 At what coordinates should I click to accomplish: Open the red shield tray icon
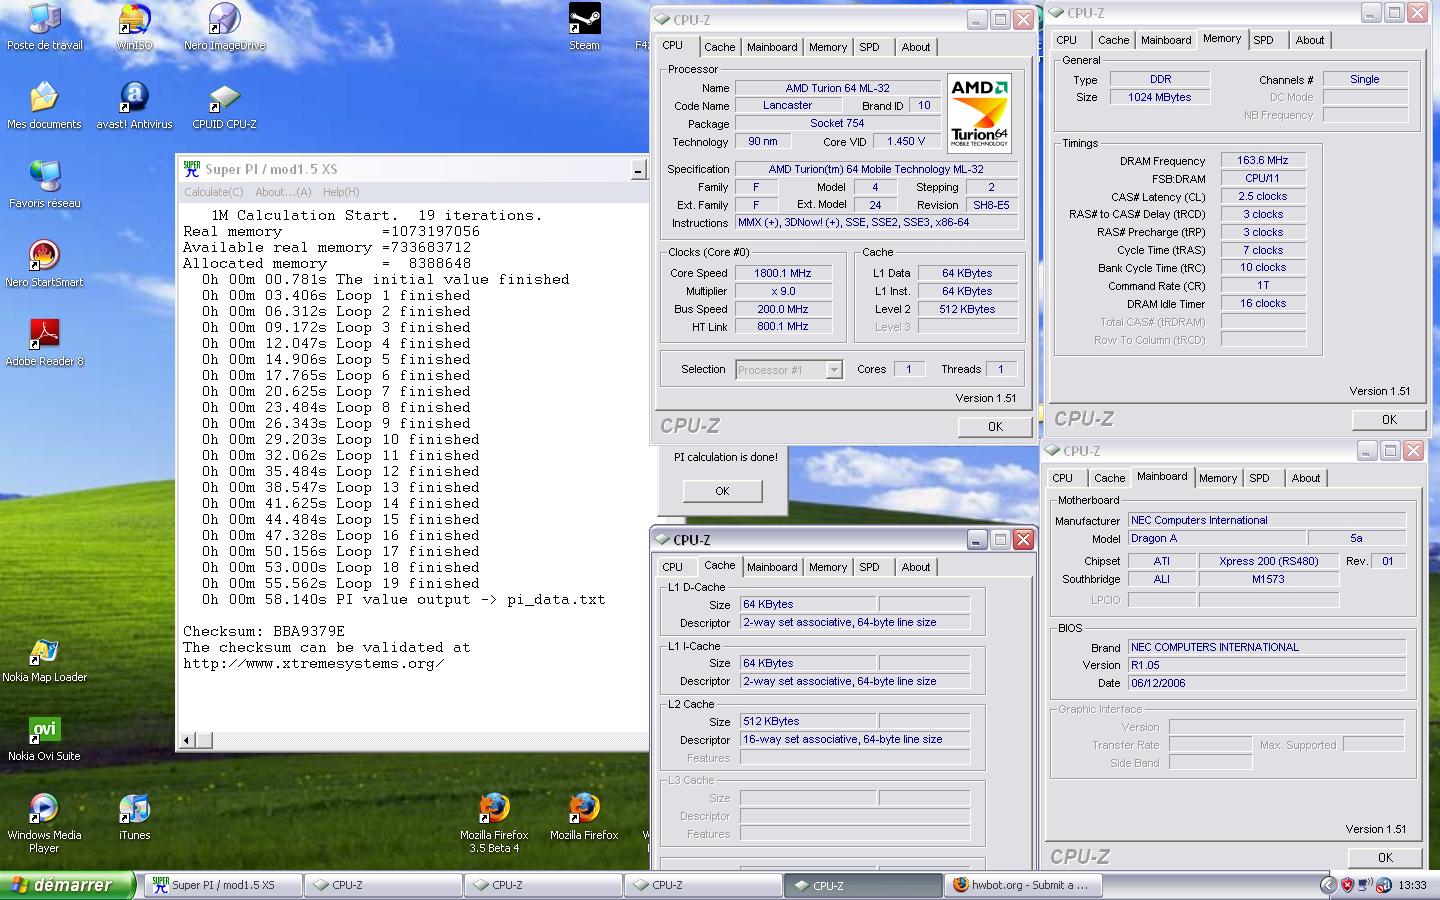click(x=1347, y=885)
